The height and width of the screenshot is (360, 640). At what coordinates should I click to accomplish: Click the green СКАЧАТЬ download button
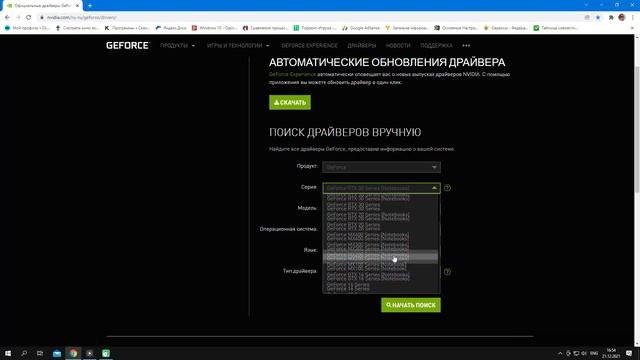(290, 102)
